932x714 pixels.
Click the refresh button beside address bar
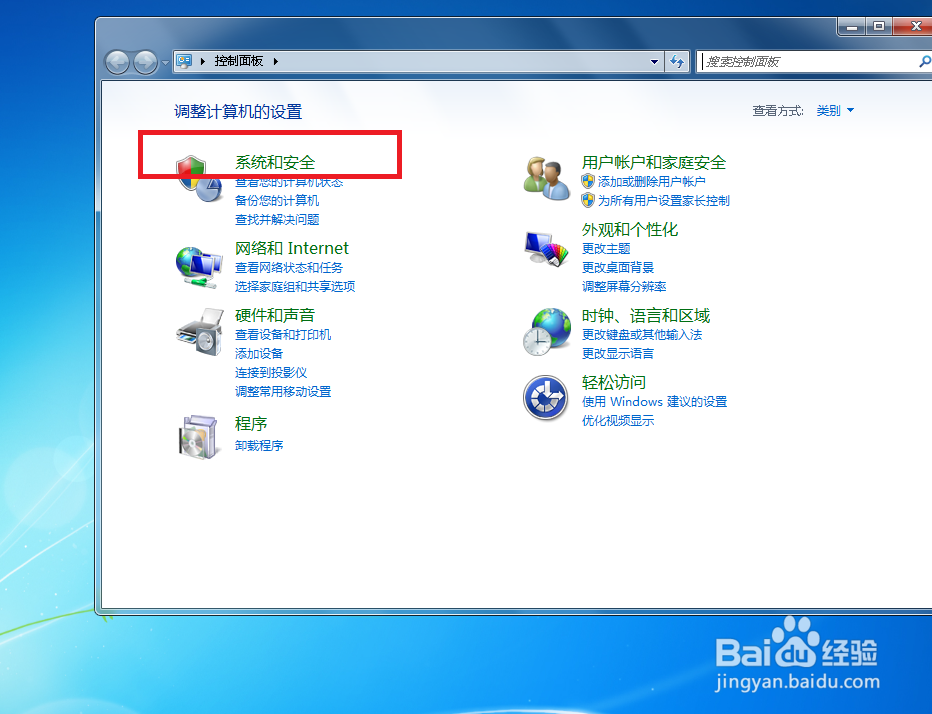(x=677, y=61)
